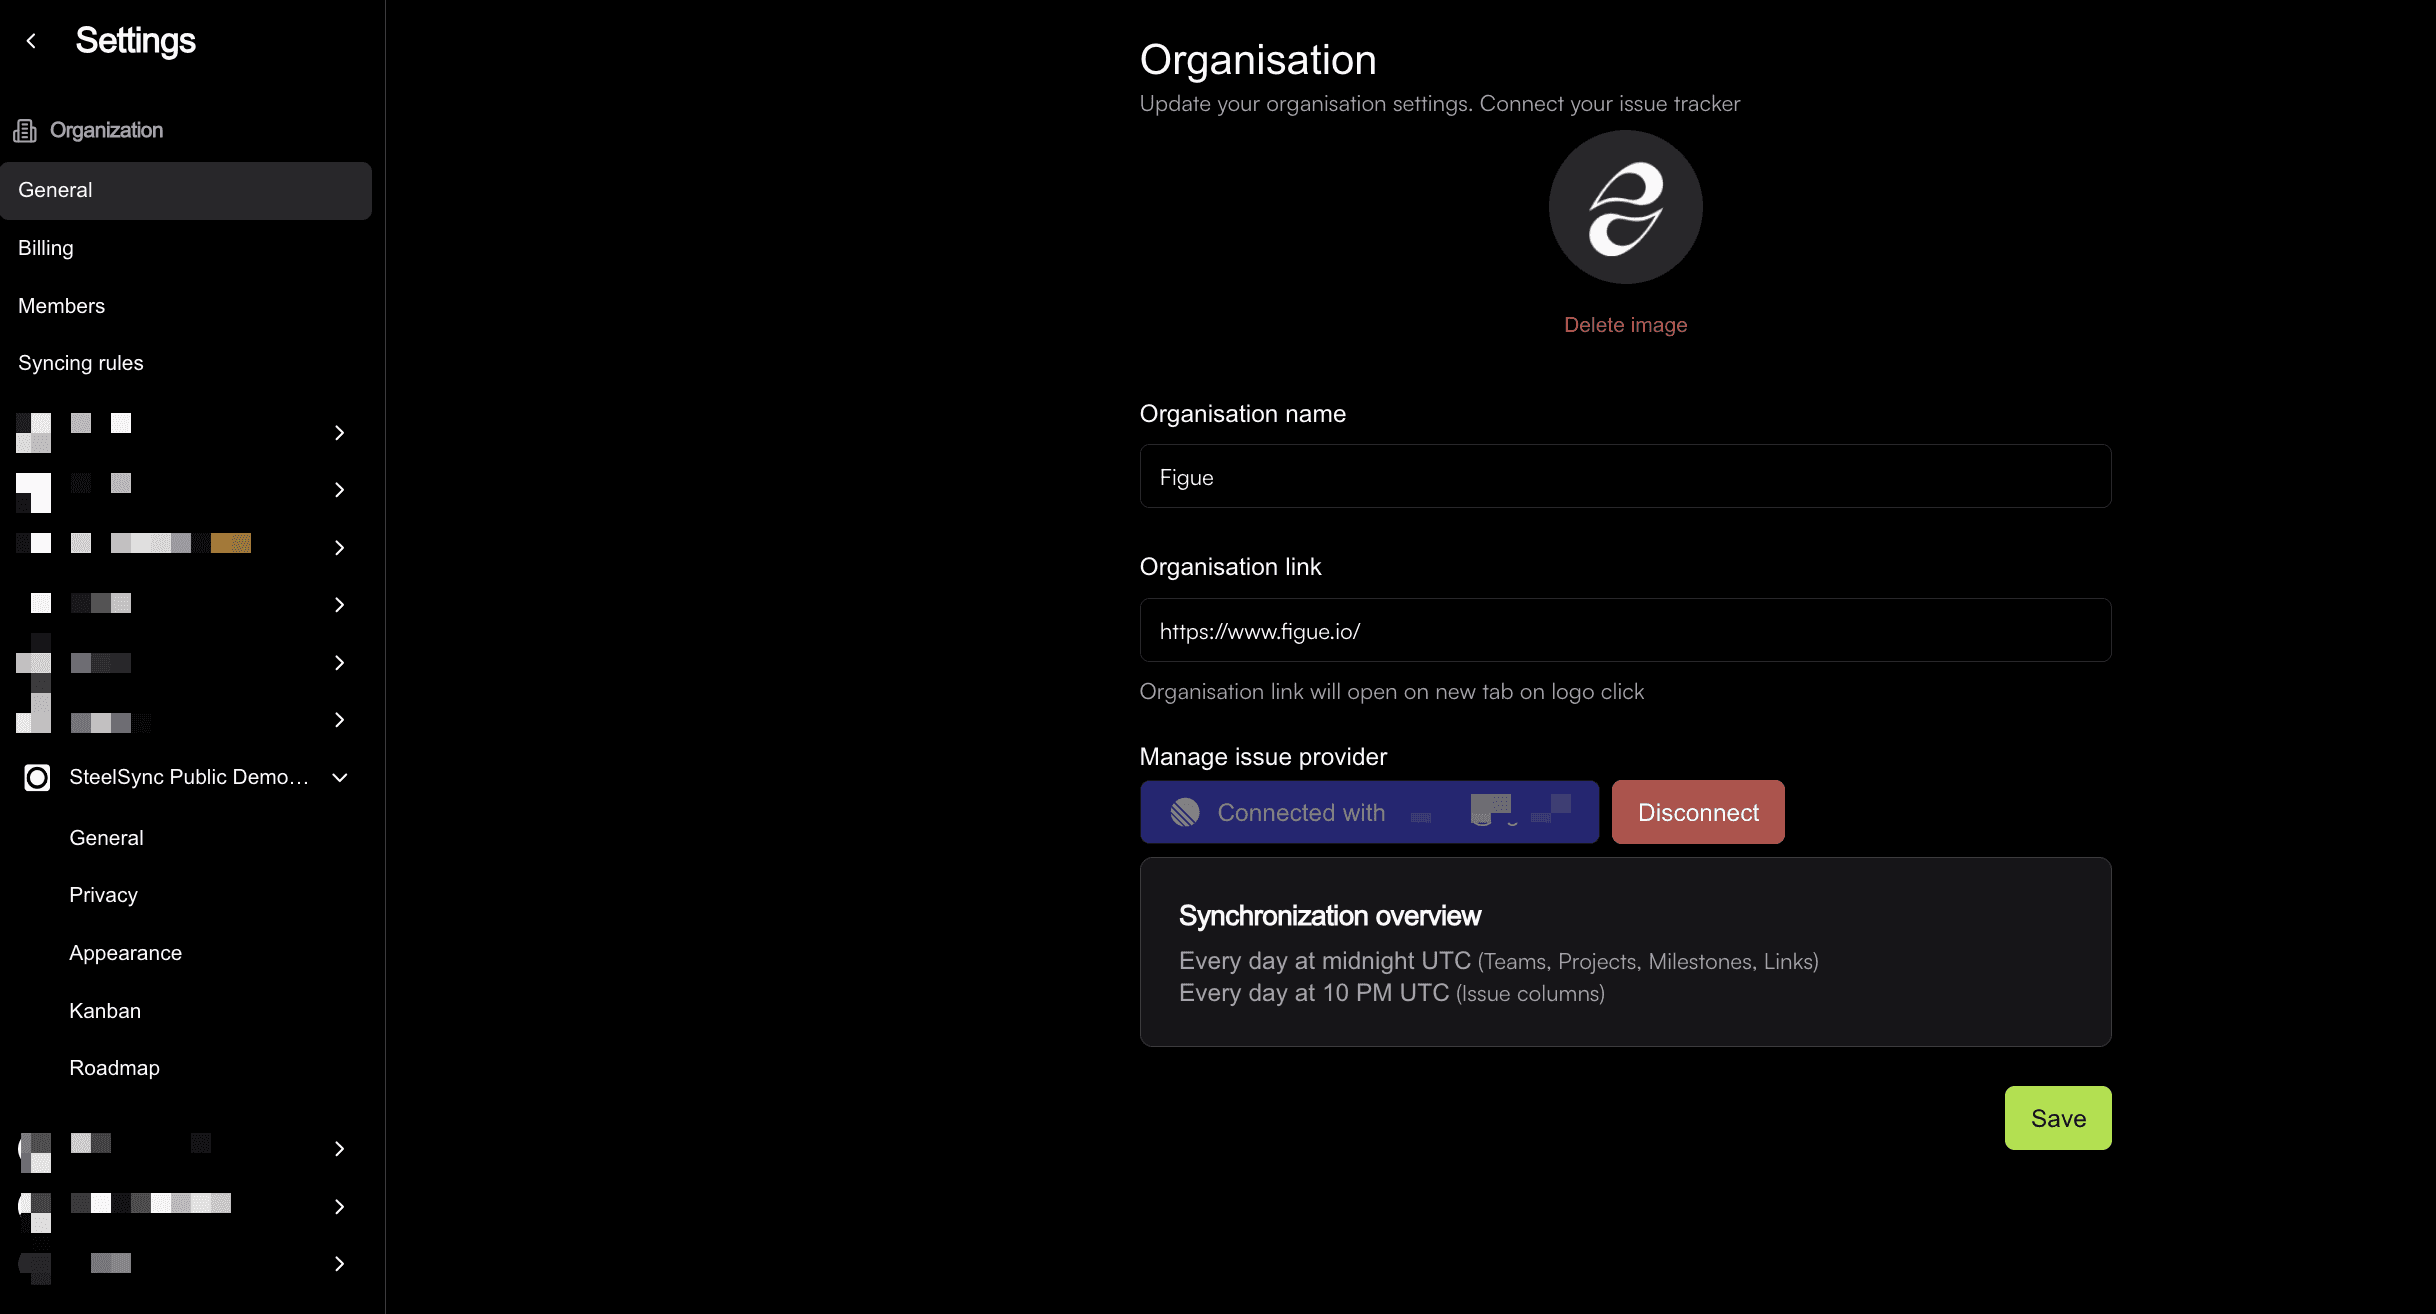This screenshot has height=1314, width=2436.
Task: Switch to Appearance settings under SteelSync
Action: click(125, 952)
